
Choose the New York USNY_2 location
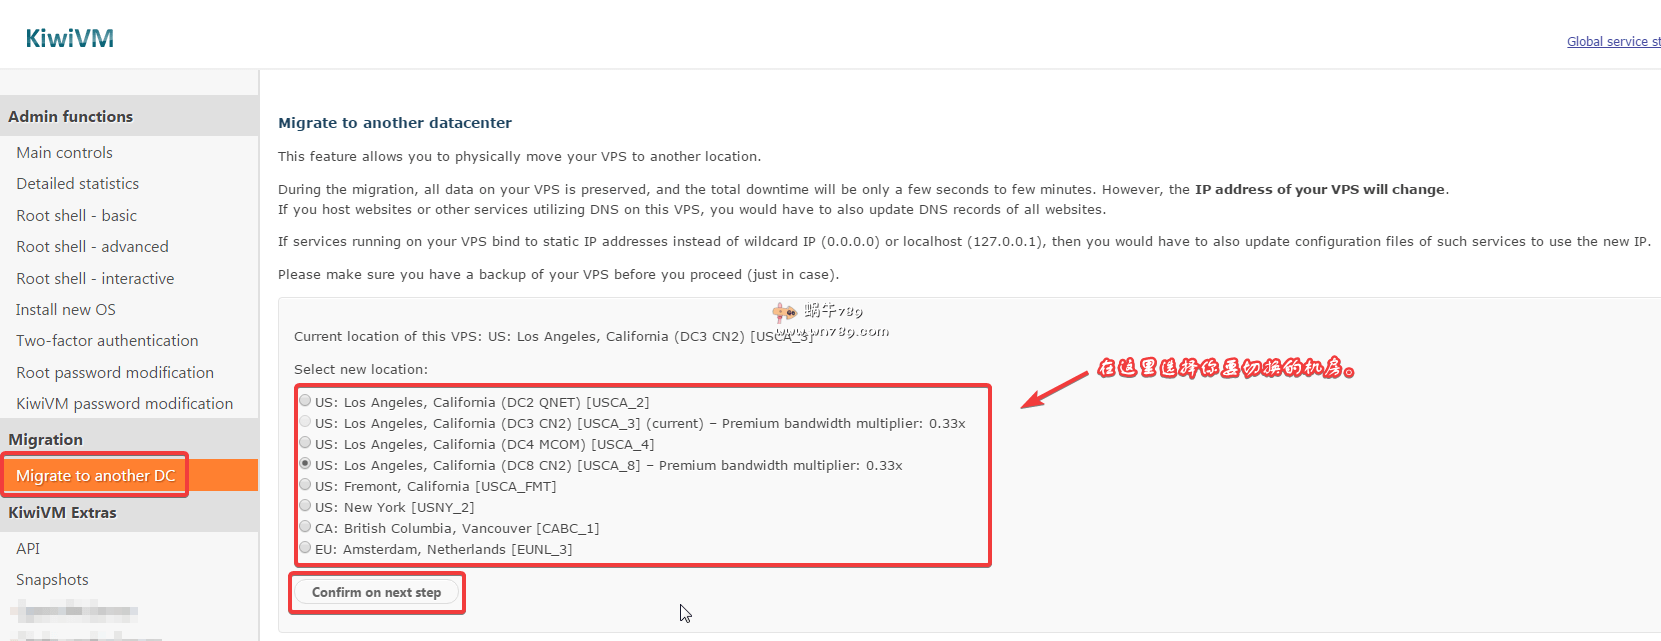click(x=305, y=506)
